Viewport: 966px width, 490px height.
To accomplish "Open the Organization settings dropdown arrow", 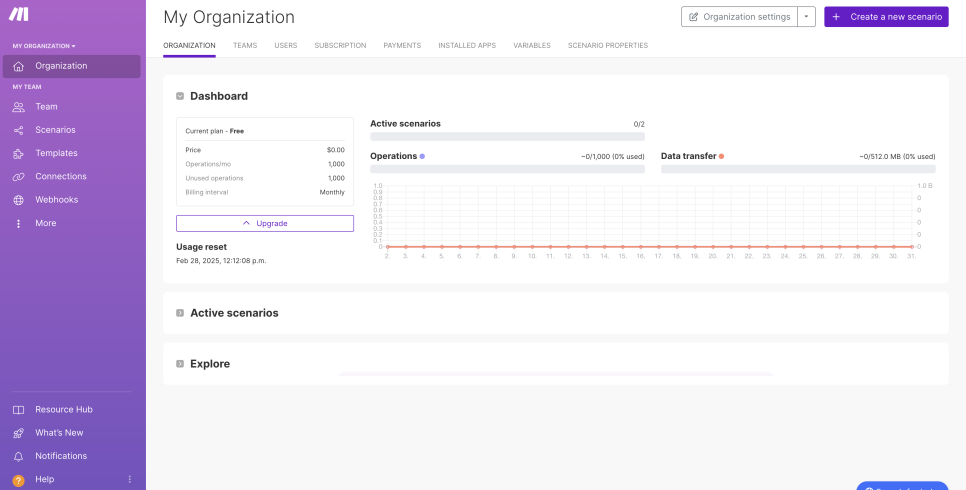I will 806,17.
